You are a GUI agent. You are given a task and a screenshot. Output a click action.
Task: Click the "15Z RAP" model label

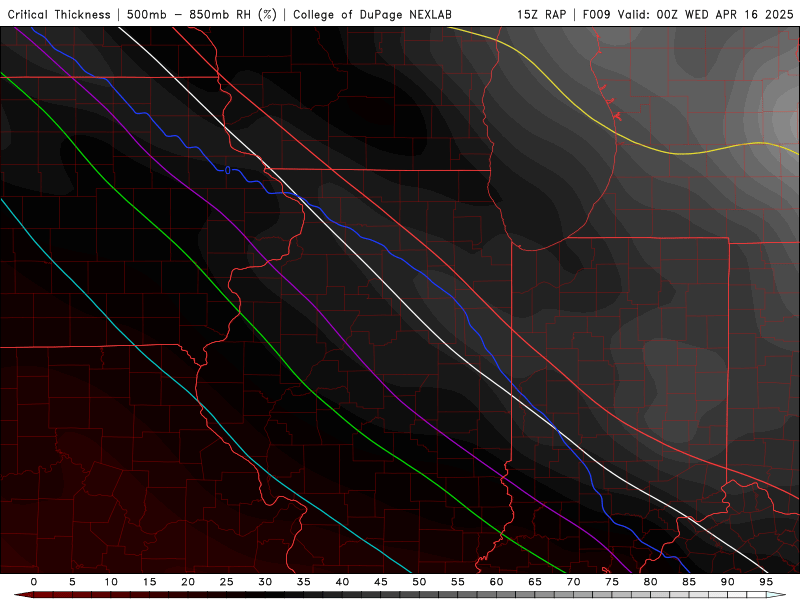click(541, 14)
